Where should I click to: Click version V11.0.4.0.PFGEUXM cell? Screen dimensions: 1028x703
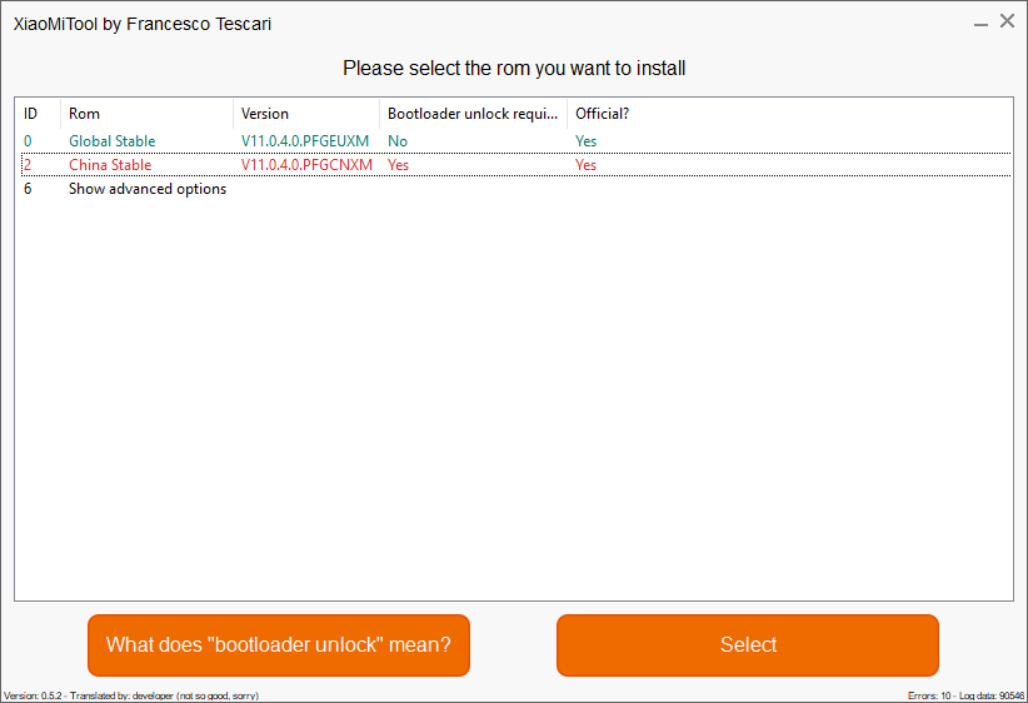pyautogui.click(x=305, y=141)
